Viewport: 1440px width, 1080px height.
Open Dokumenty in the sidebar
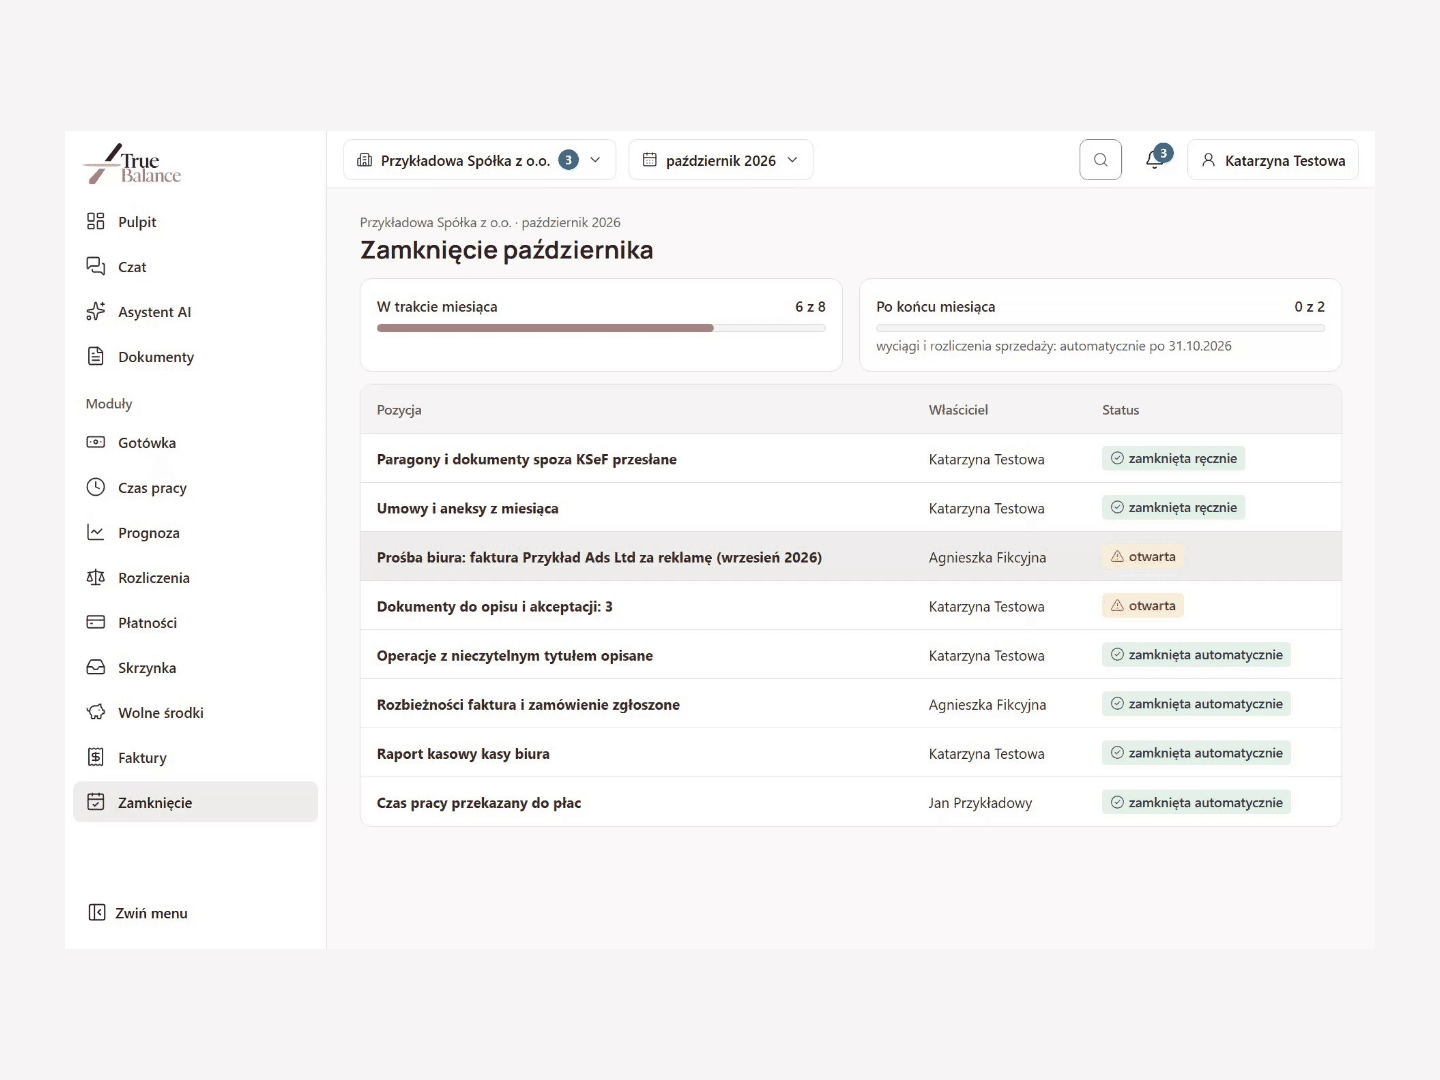(156, 357)
